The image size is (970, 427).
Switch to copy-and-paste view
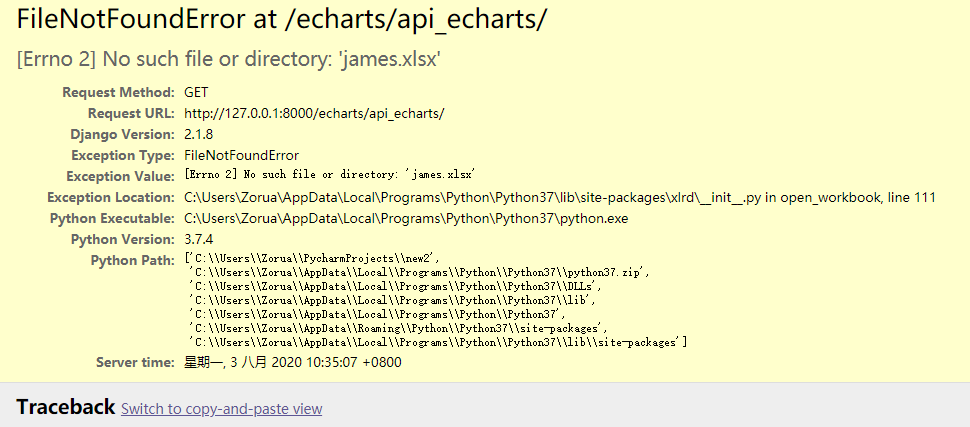[221, 409]
